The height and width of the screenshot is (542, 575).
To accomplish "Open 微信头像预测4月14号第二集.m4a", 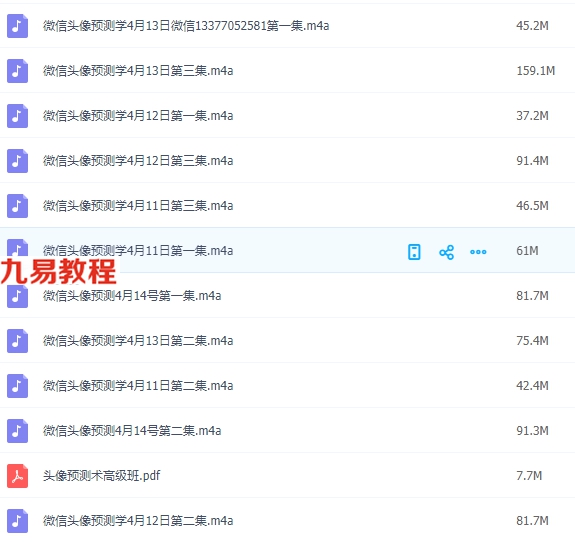I will click(132, 431).
